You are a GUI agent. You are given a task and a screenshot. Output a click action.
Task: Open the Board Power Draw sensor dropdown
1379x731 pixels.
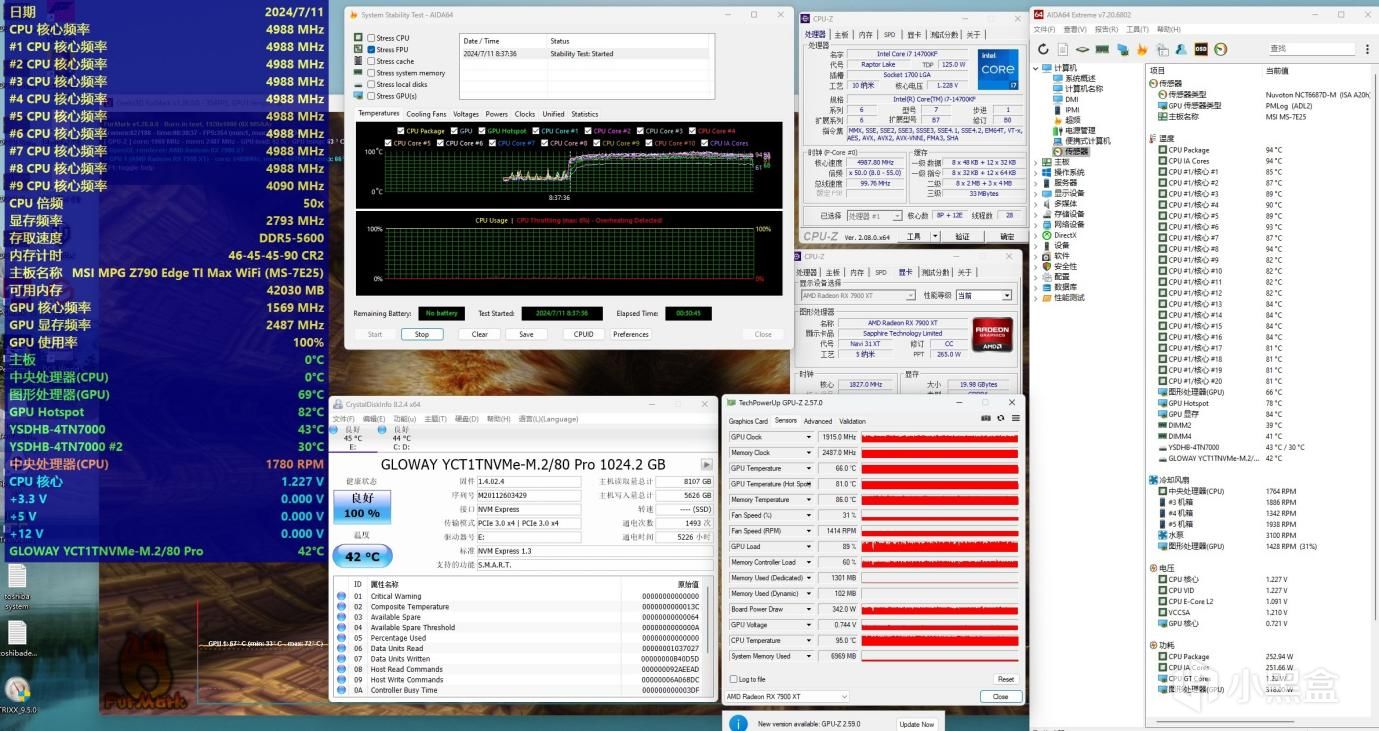[808, 609]
